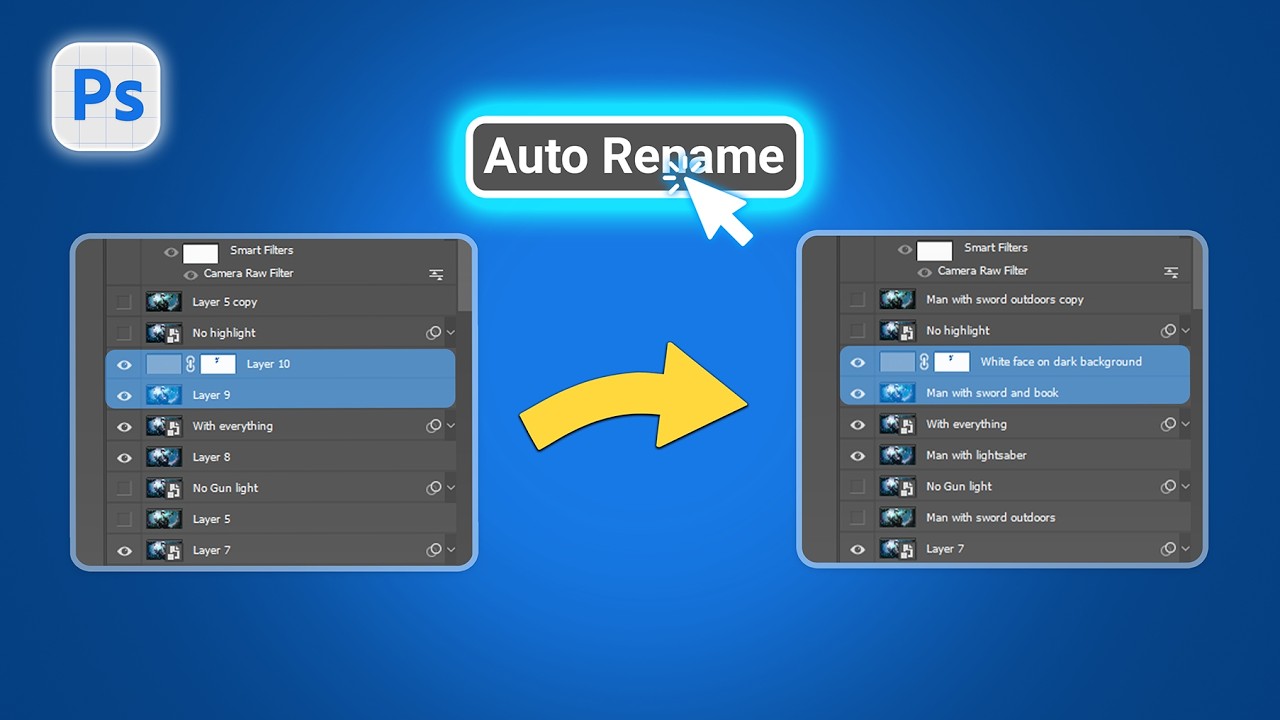
Task: Click mask link icon on White face layer
Action: point(924,362)
